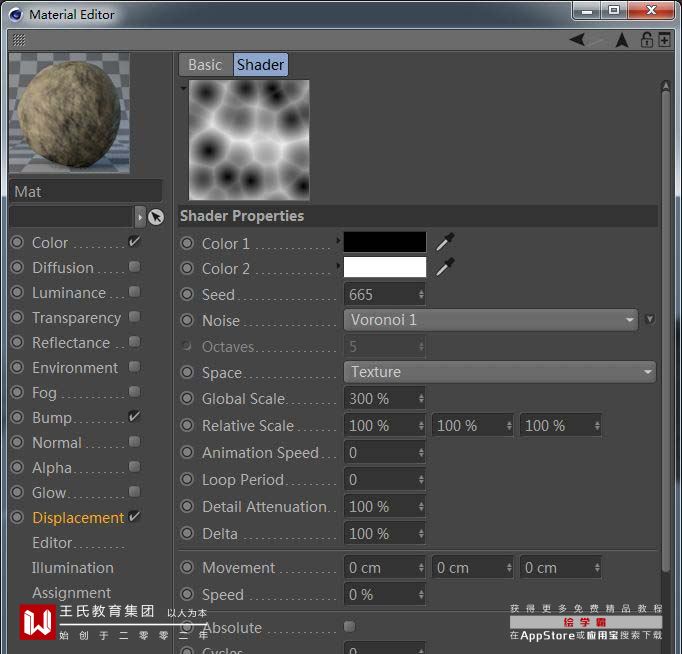Disable the Bump channel checkbox

134,417
